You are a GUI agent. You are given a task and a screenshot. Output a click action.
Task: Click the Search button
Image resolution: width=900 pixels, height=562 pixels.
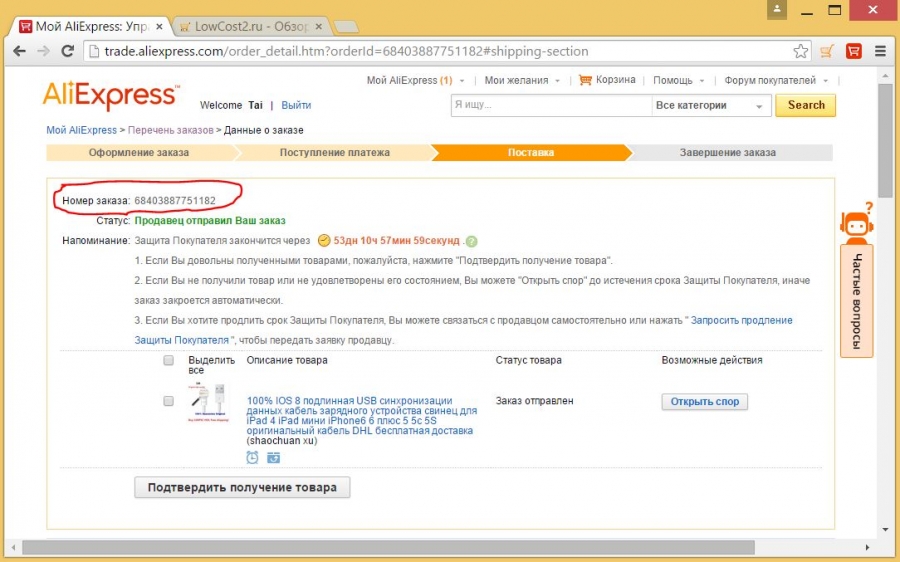tap(806, 105)
